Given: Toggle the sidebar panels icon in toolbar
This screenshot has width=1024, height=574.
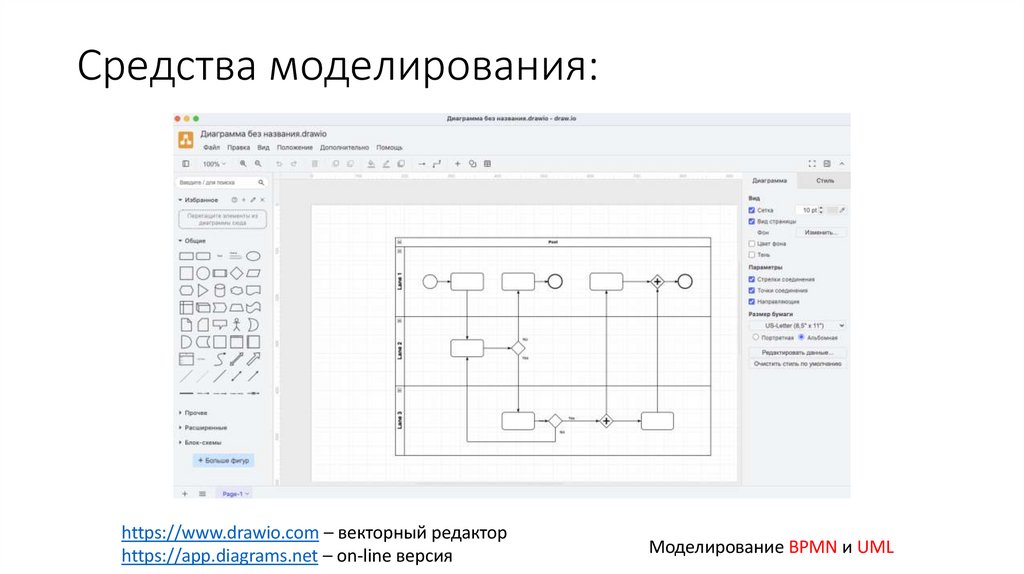Looking at the screenshot, I should coord(185,164).
